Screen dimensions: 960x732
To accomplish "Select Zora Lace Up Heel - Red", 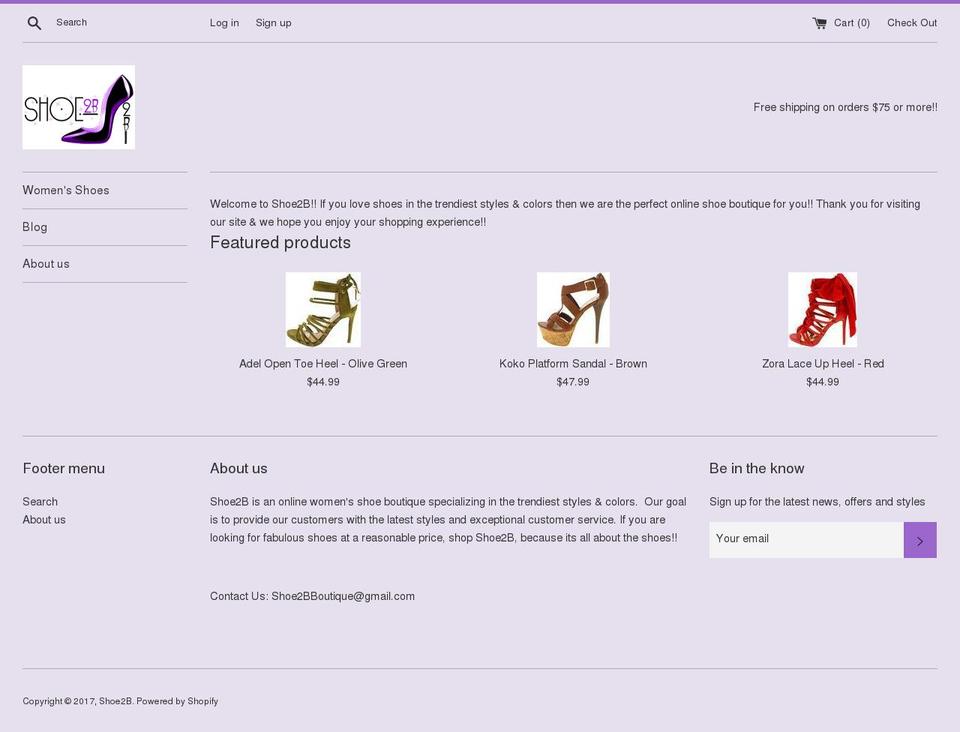I will 822,363.
